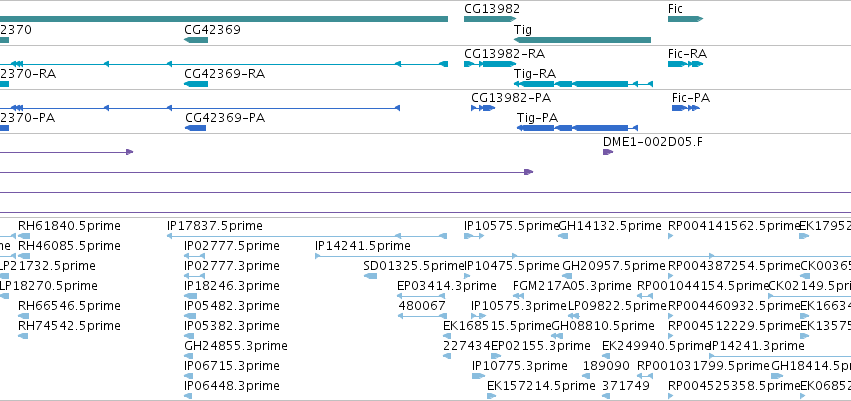851x401 pixels.
Task: Click transcript label CG42369-RA
Action: [x=224, y=73]
